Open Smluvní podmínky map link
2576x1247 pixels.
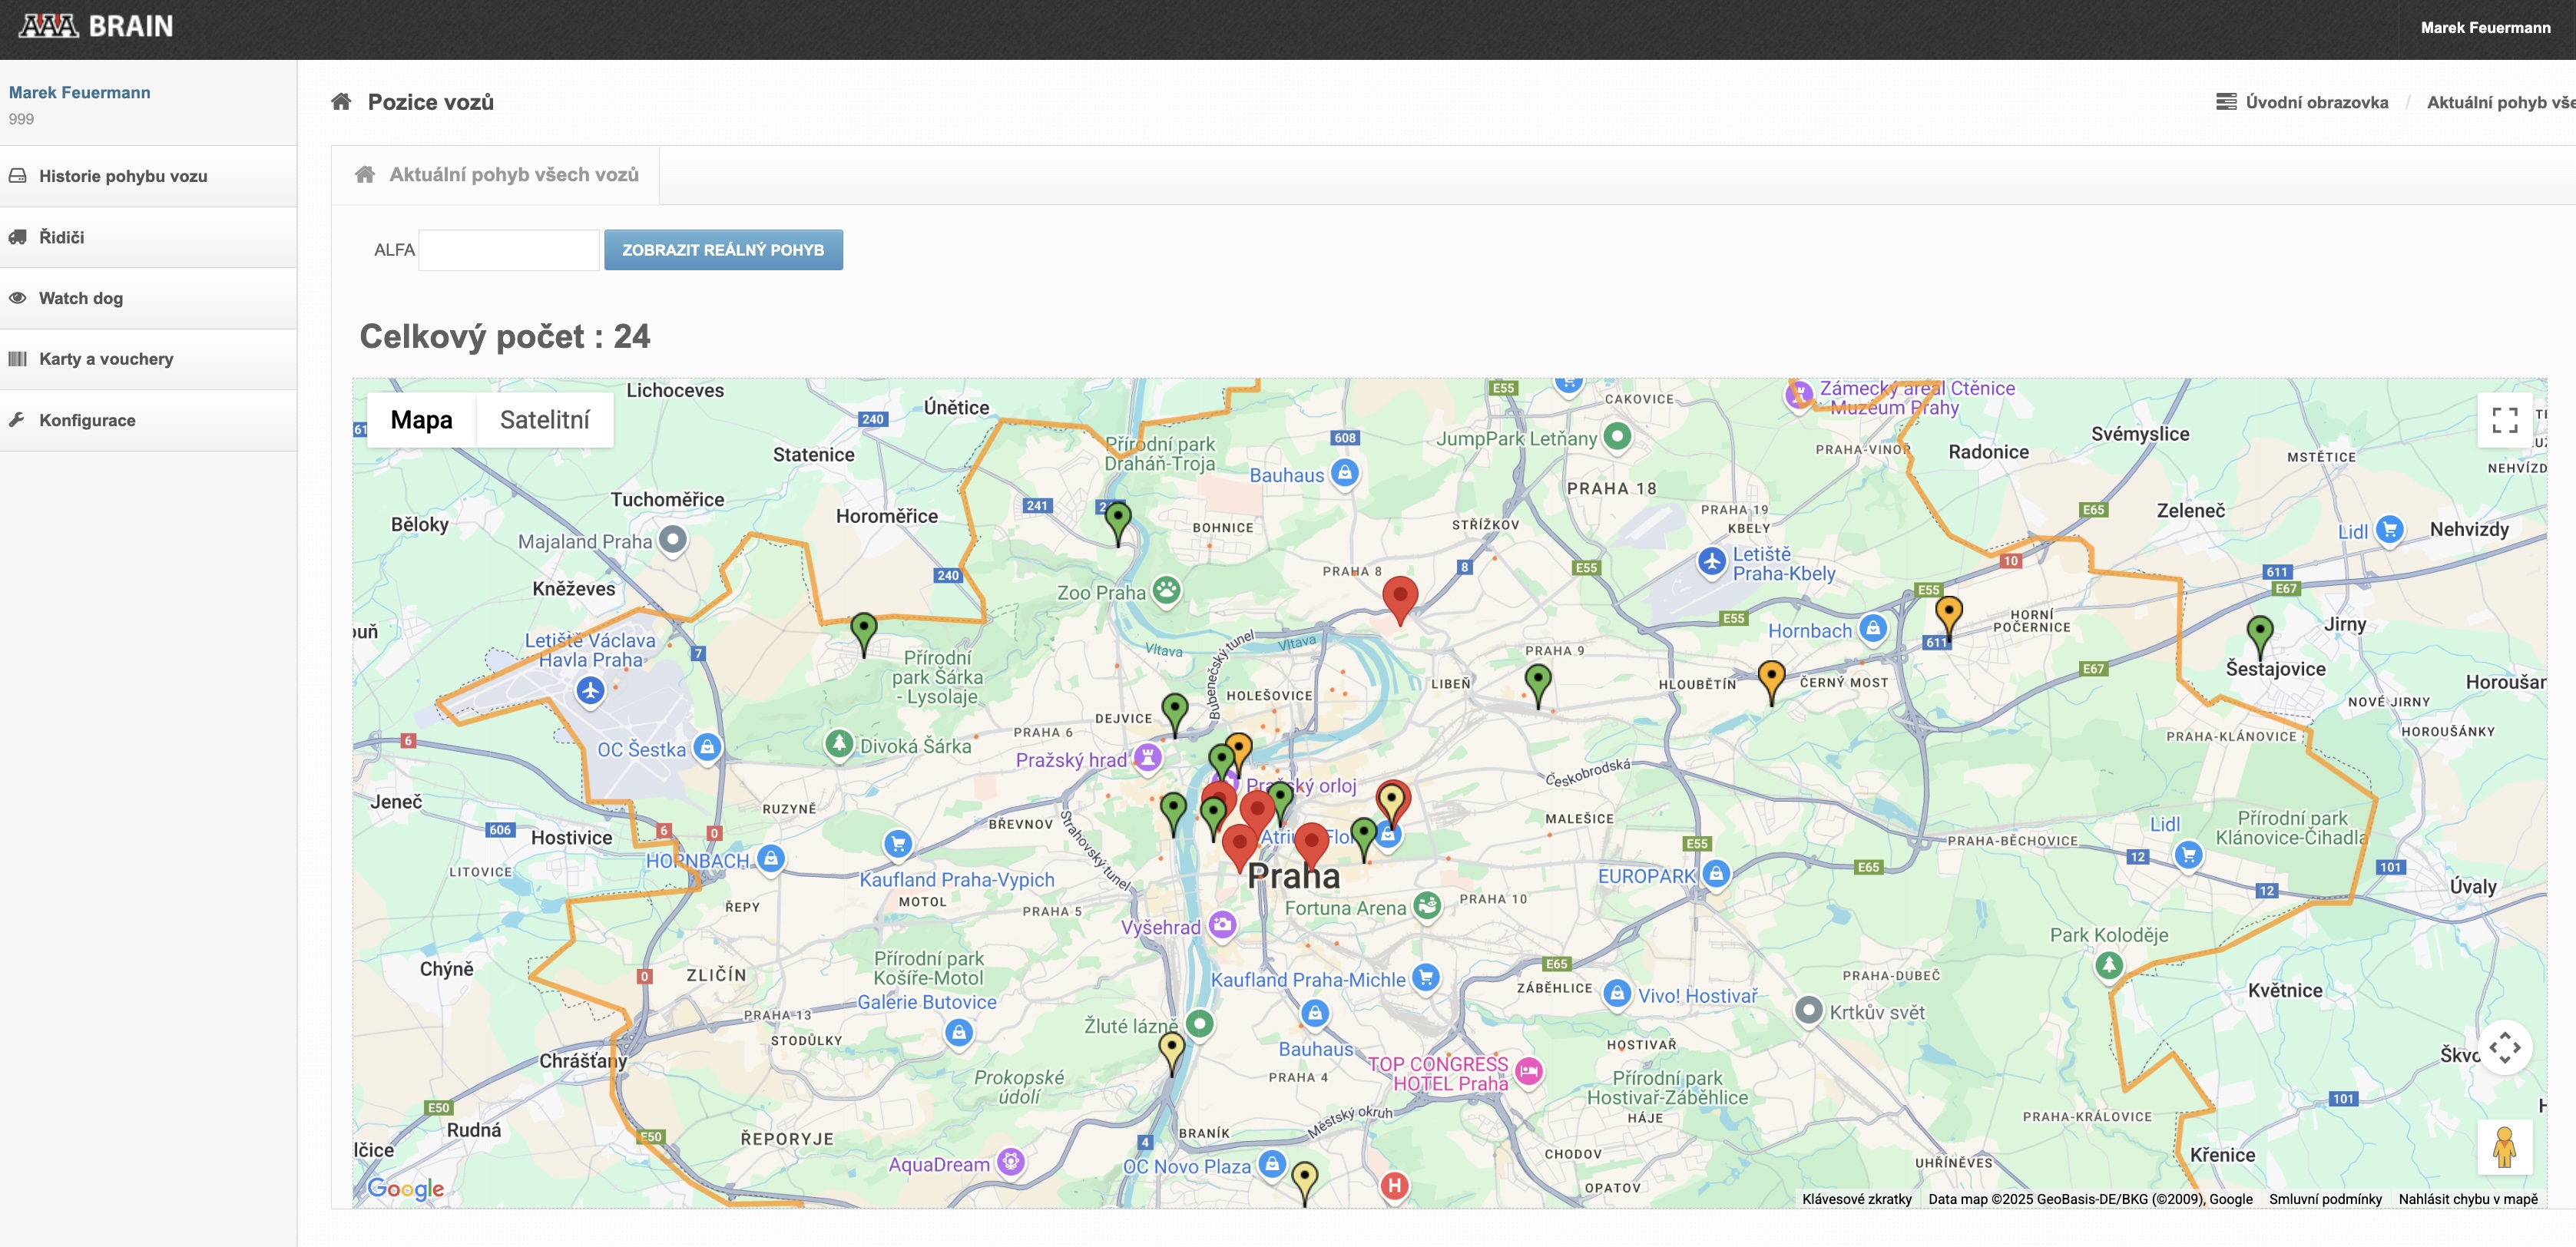(x=2325, y=1199)
